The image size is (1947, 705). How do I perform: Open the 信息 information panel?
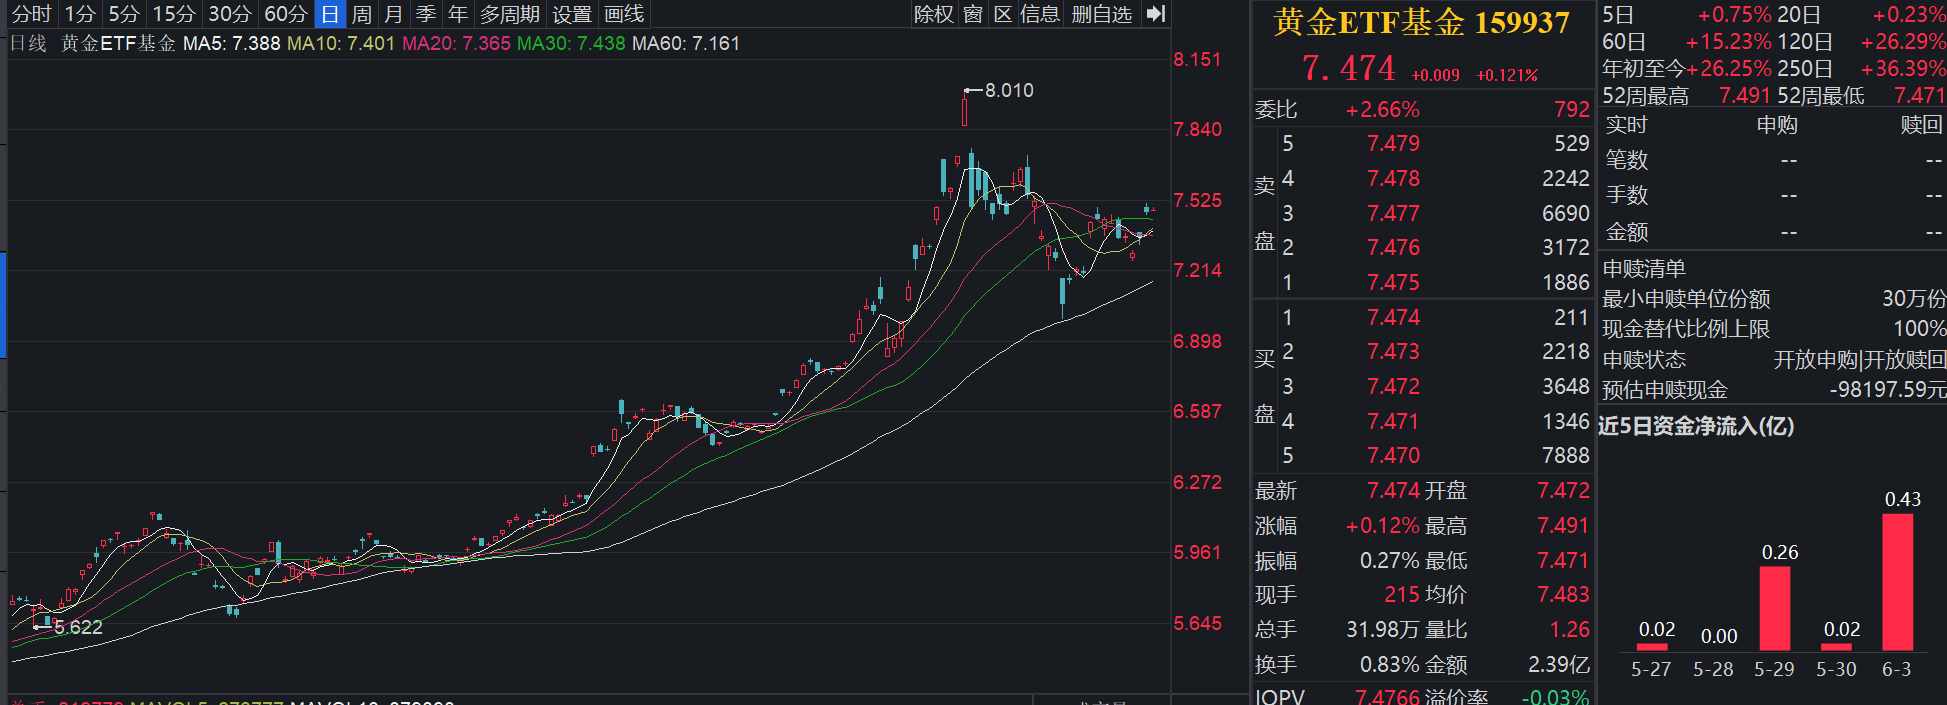(x=1040, y=14)
